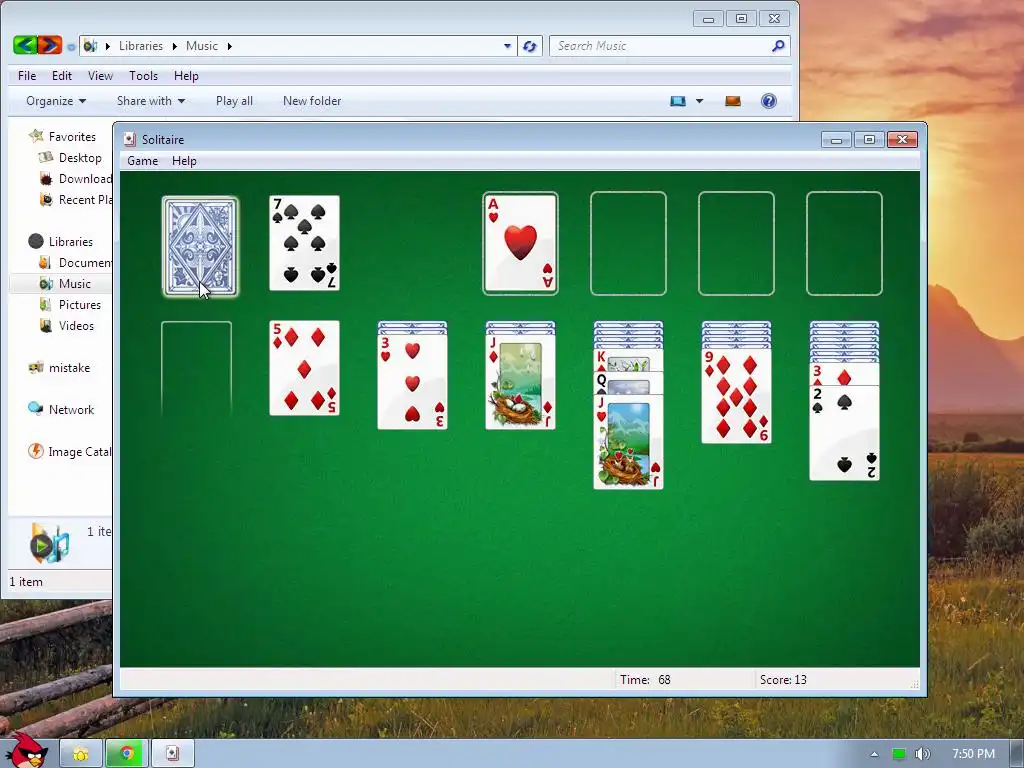Click the Forward arrow in explorer
This screenshot has height=768, width=1024.
click(x=50, y=45)
